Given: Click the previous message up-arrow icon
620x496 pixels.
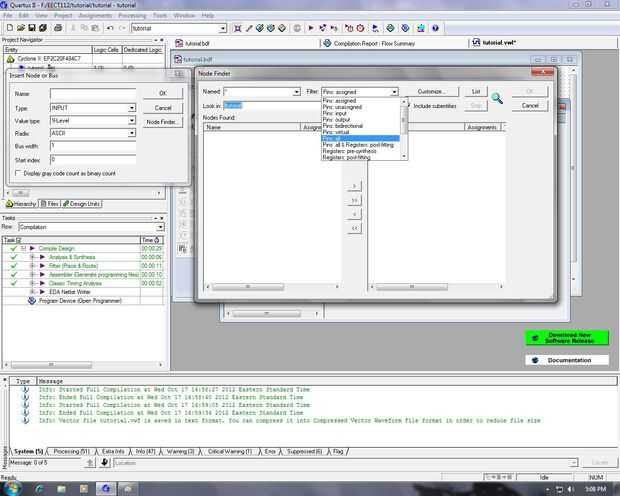Looking at the screenshot, I should 90,462.
